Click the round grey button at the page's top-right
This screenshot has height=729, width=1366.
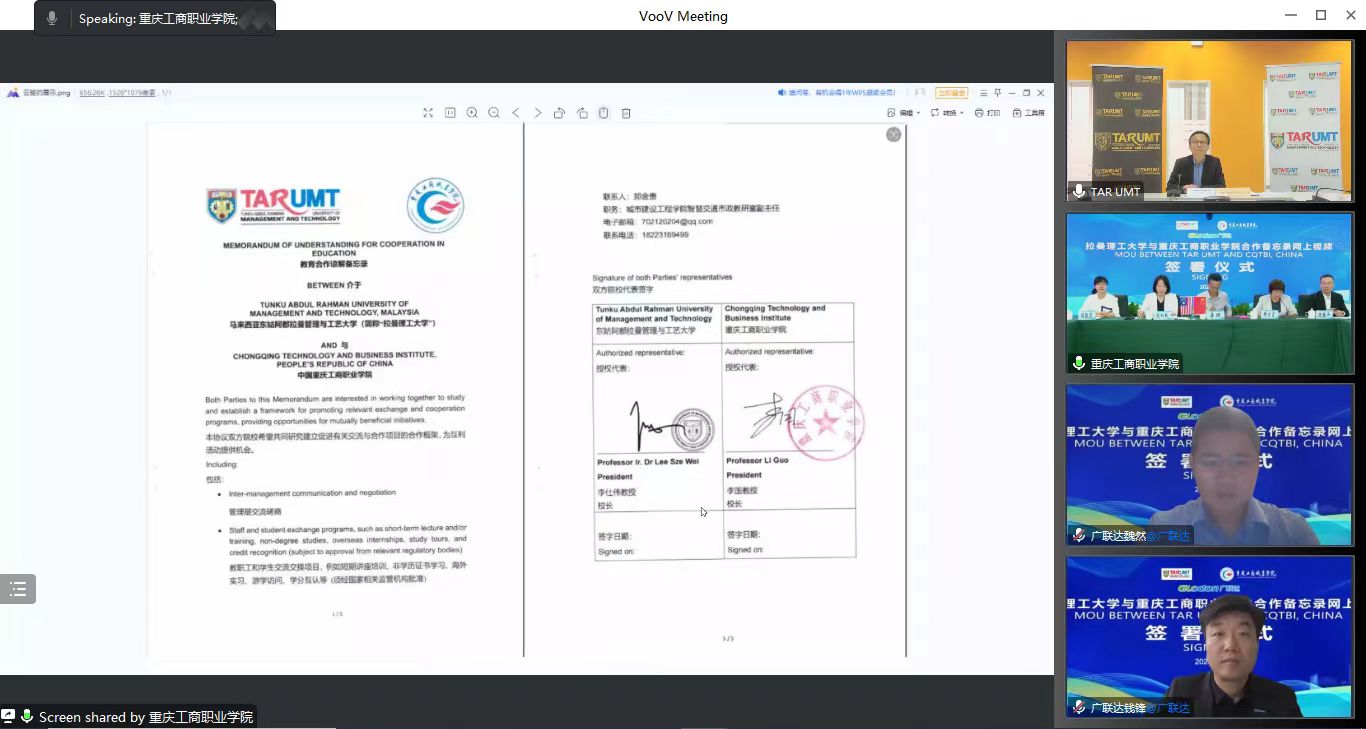(x=894, y=134)
